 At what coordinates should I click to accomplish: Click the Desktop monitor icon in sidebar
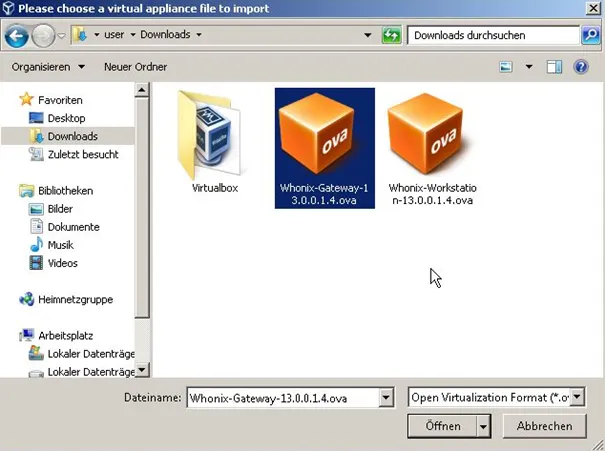click(36, 118)
